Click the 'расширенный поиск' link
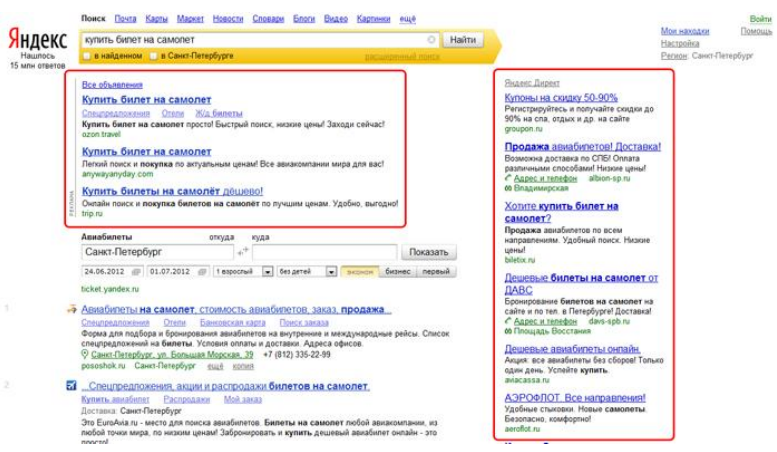This screenshot has height=452, width=777. [x=402, y=56]
